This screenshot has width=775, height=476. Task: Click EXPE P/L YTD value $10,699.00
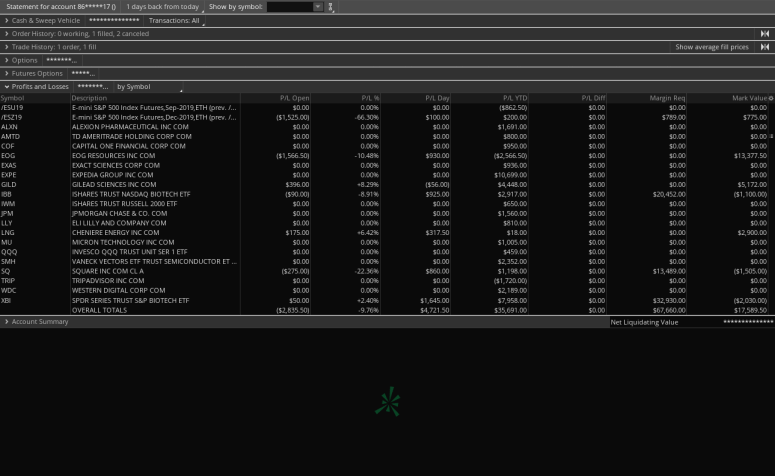point(511,175)
